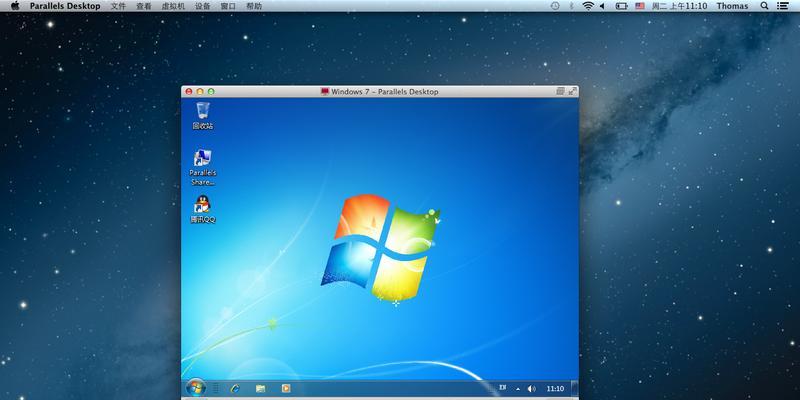Enter full screen via VM title bar arrows
Viewport: 800px width, 400px height.
click(572, 91)
